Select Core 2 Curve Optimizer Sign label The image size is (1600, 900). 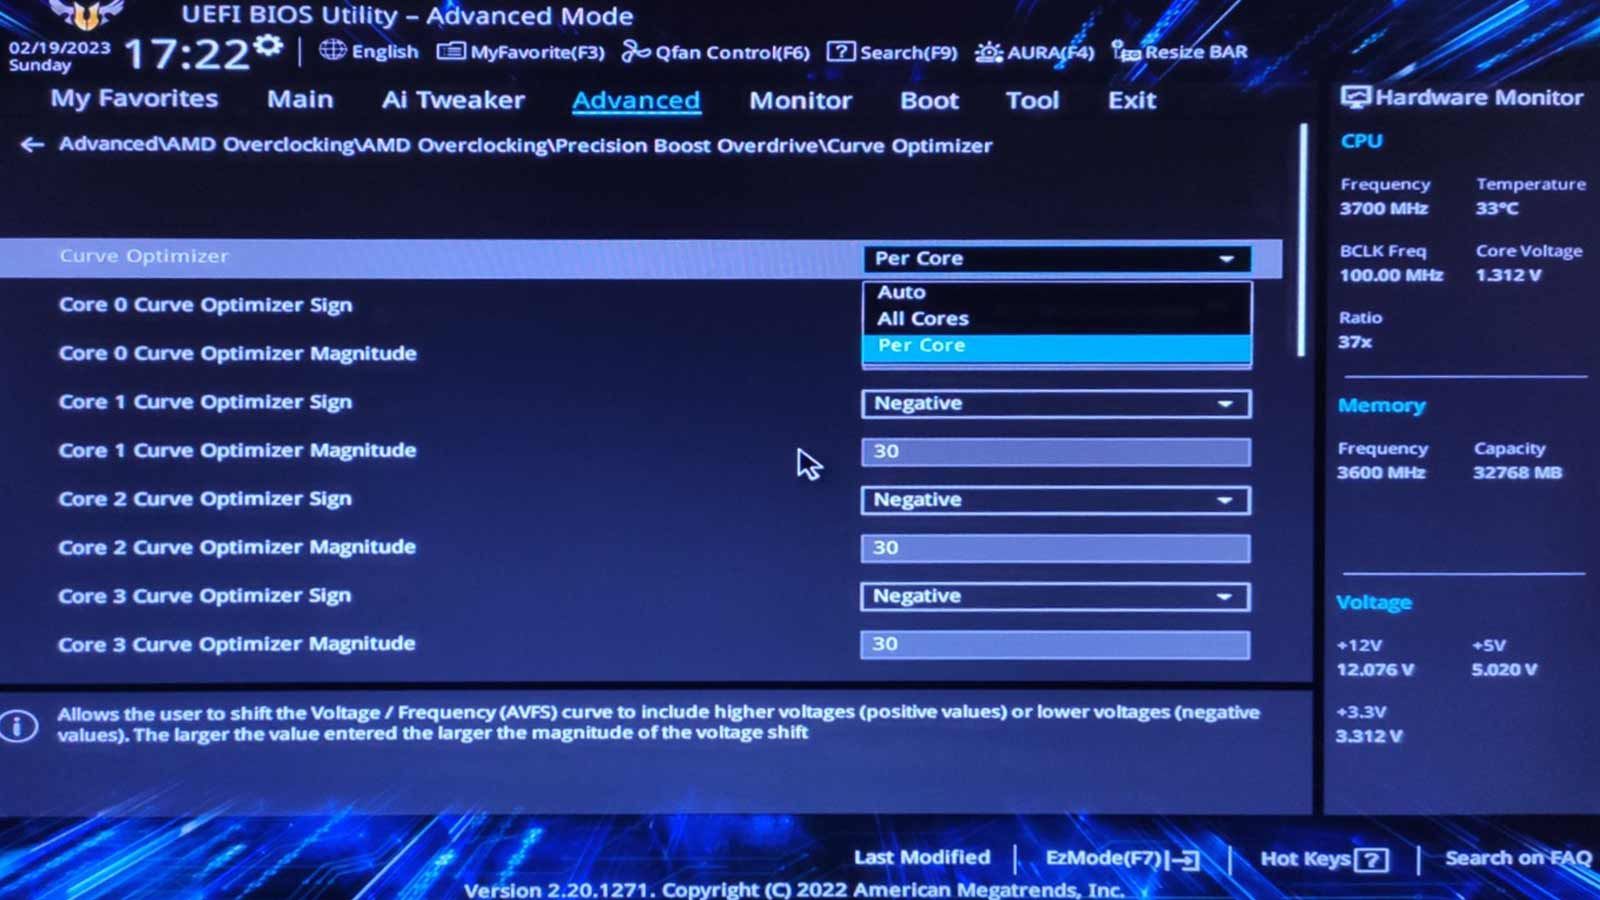[205, 499]
